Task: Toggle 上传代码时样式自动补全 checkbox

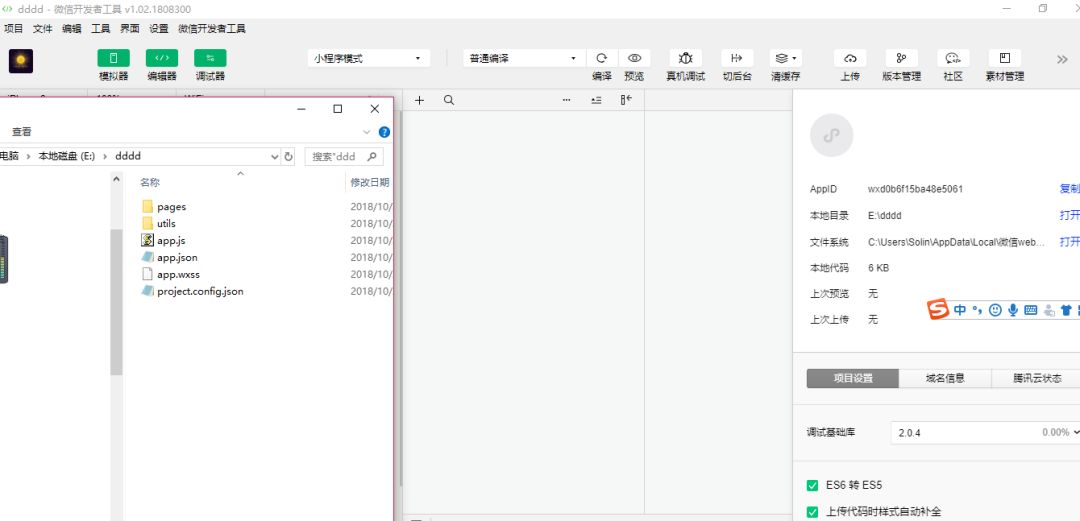Action: coord(812,512)
